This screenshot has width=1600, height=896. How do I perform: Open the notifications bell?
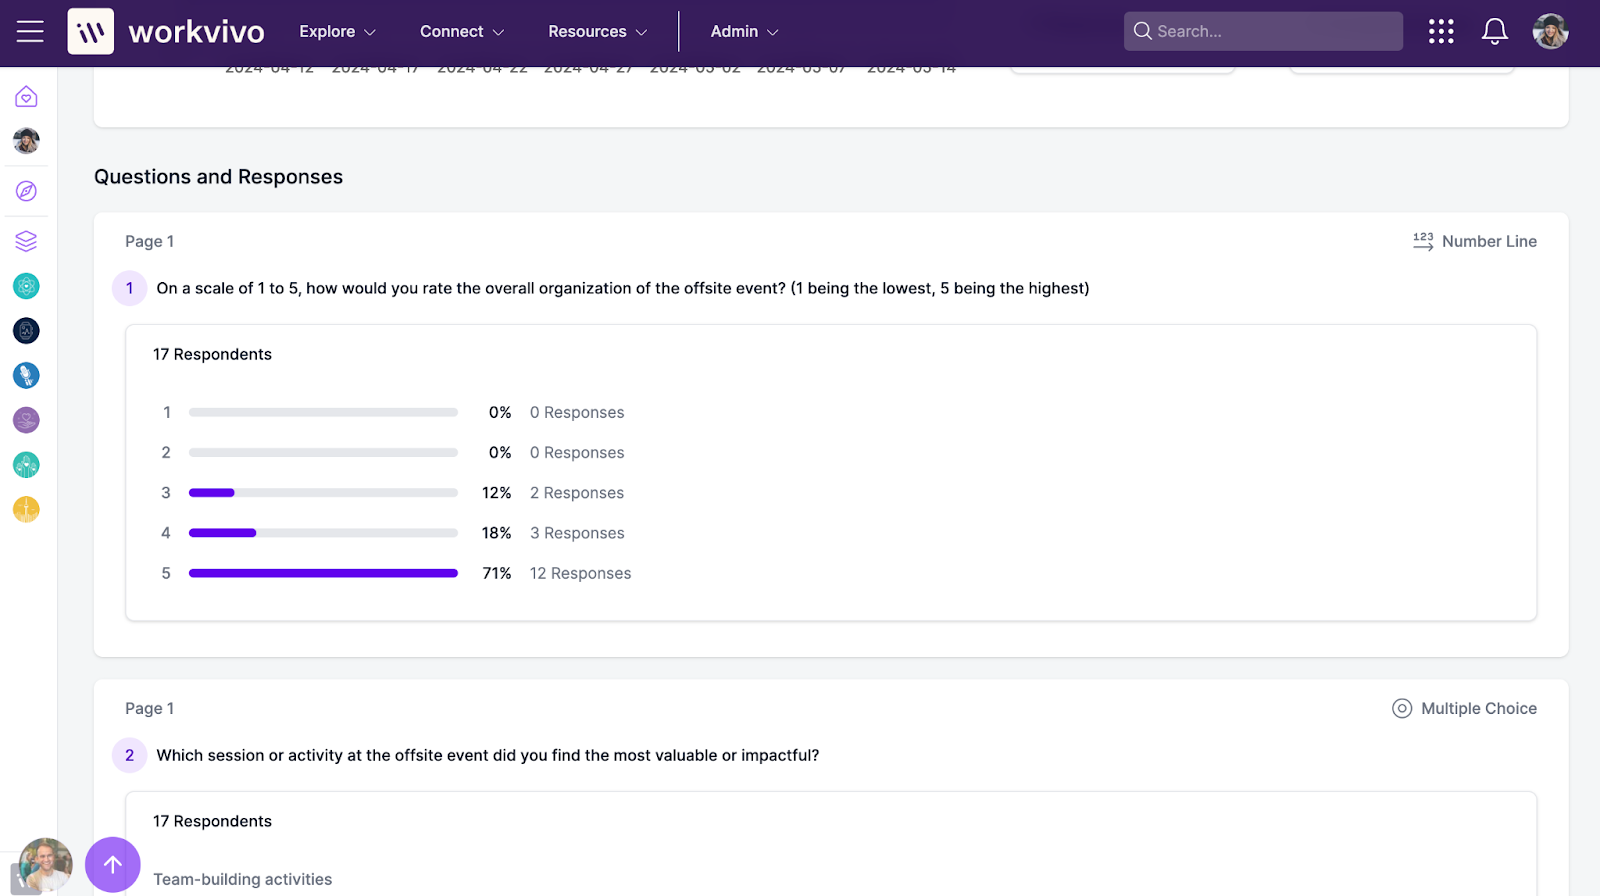coord(1494,32)
